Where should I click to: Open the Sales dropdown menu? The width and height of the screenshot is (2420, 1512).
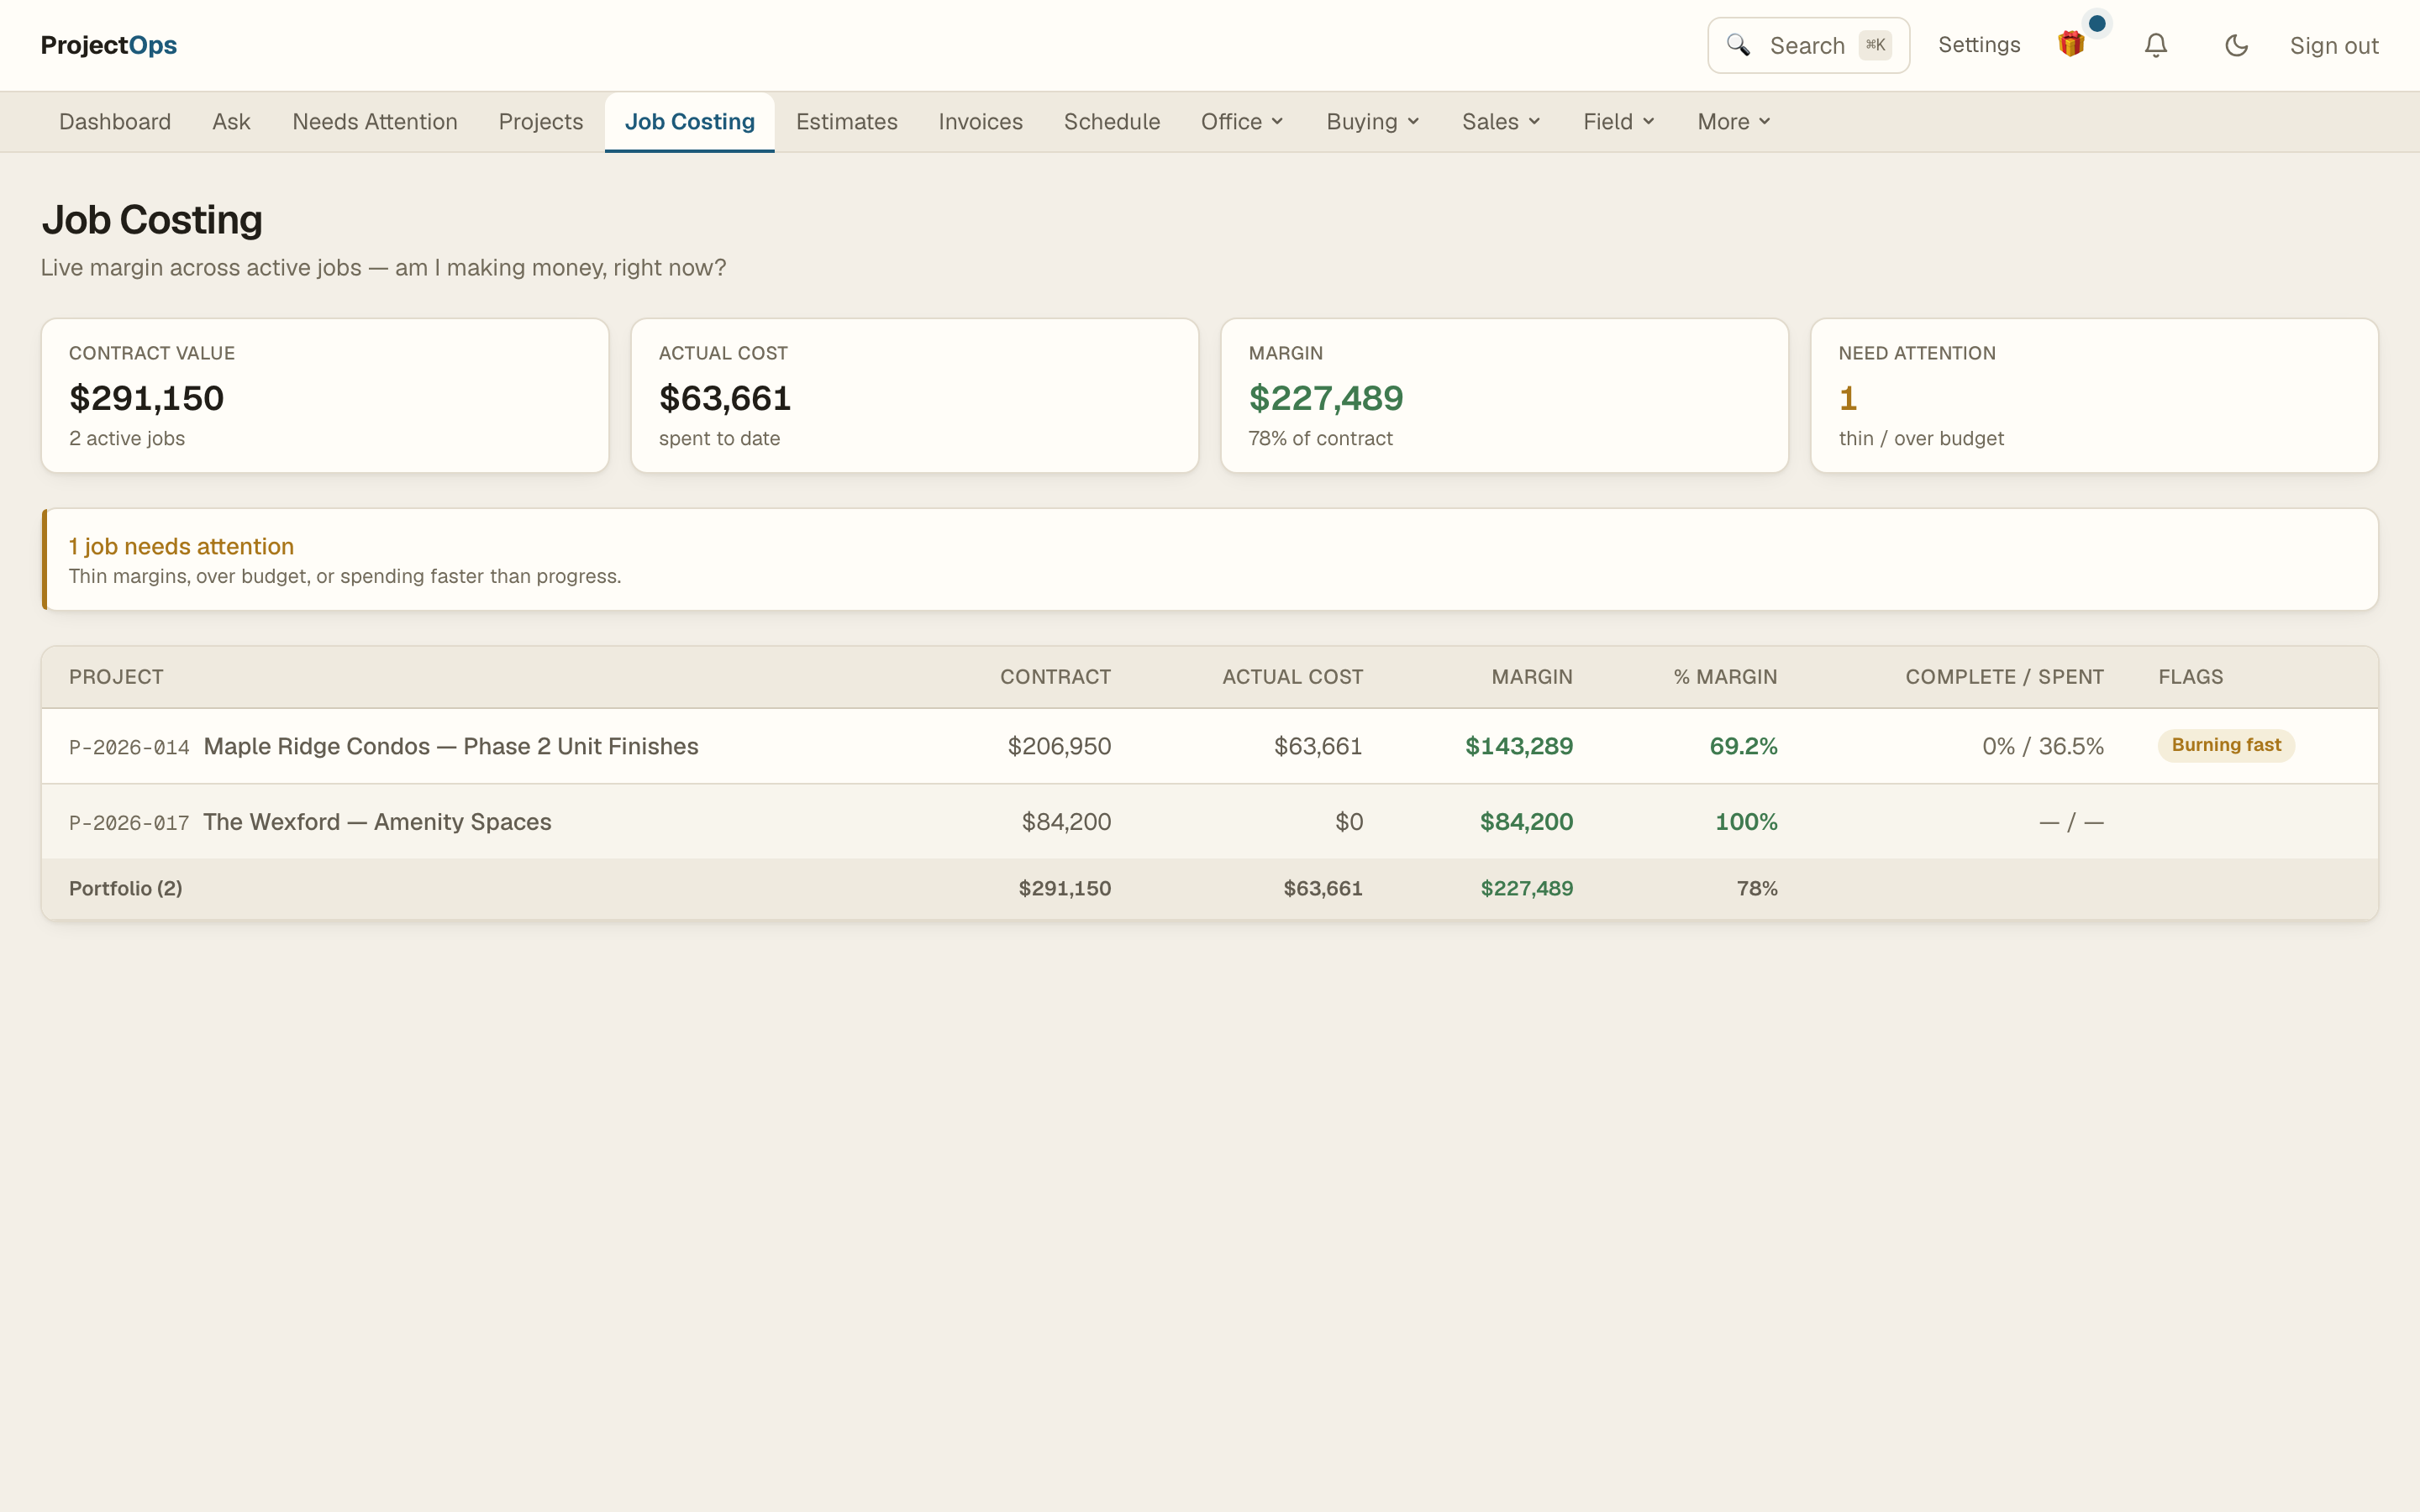point(1501,122)
